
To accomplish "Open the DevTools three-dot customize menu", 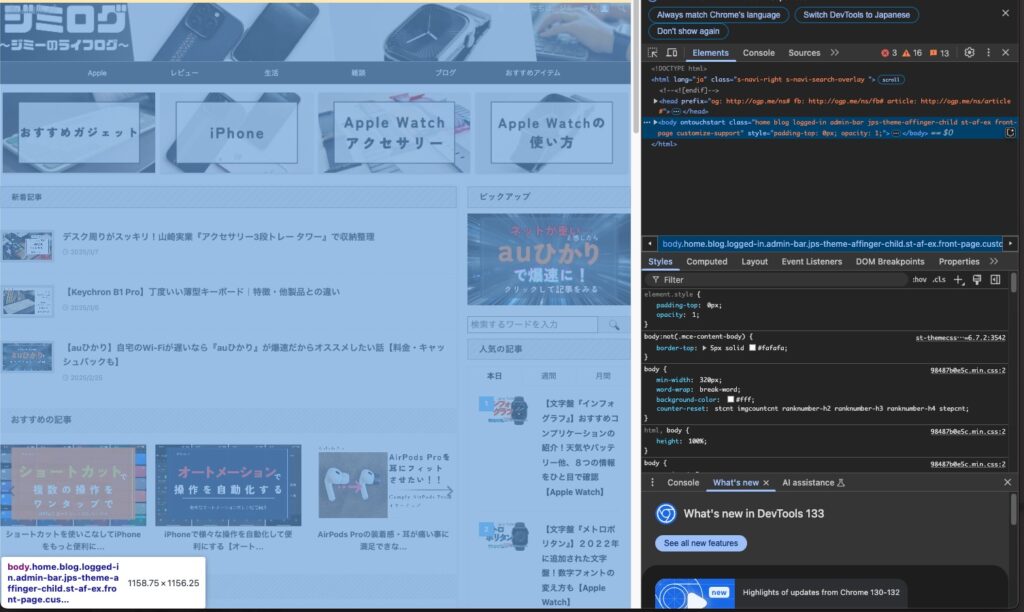I will pyautogui.click(x=988, y=53).
